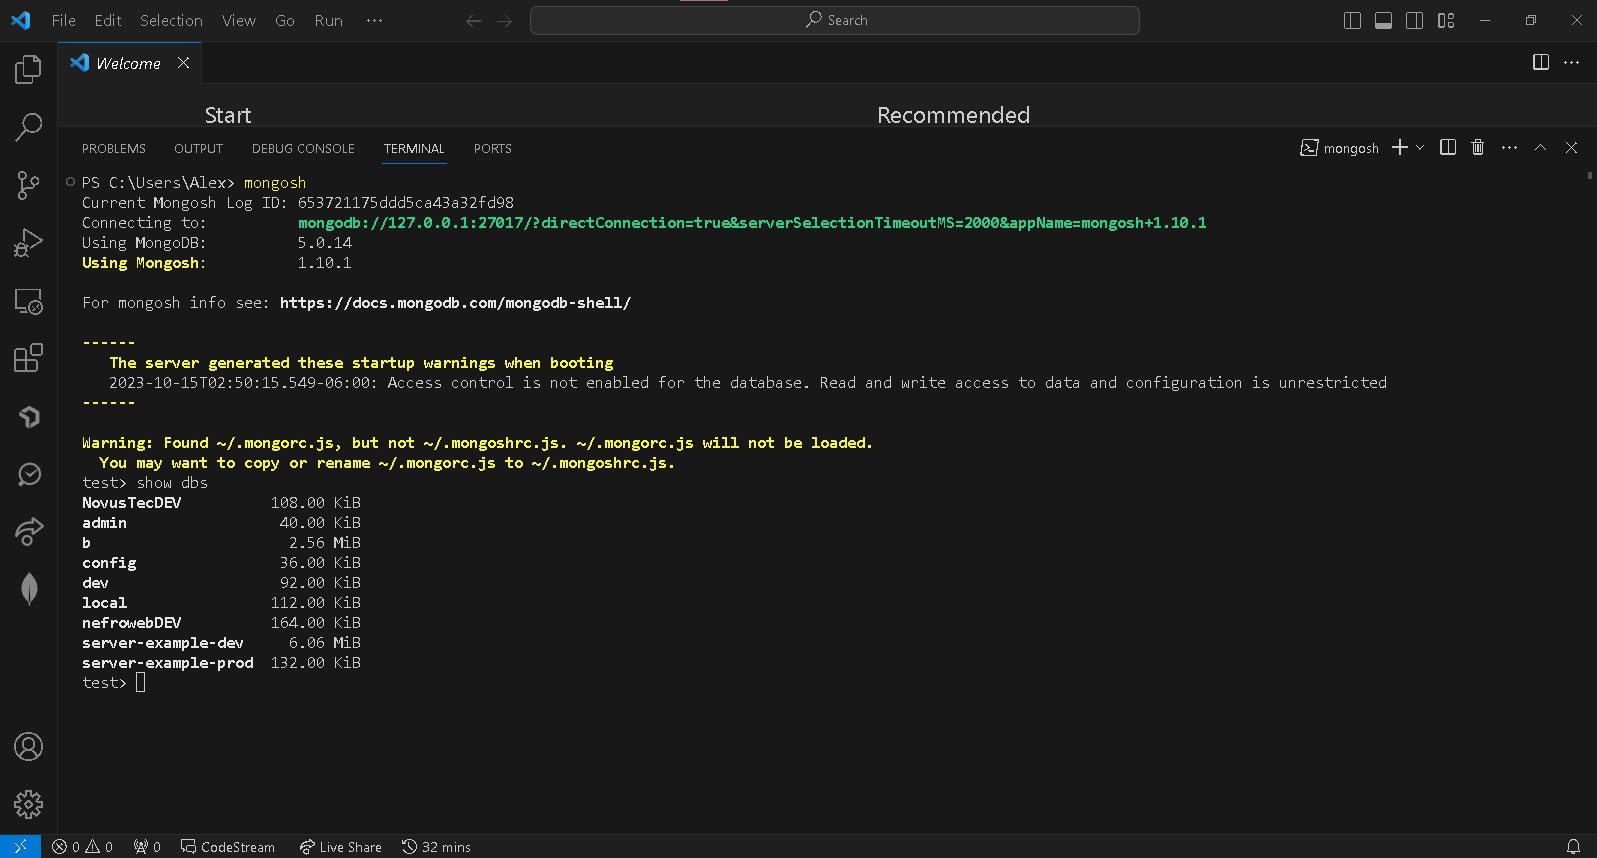1597x858 pixels.
Task: Toggle the primary side bar layout button
Action: pyautogui.click(x=1352, y=21)
